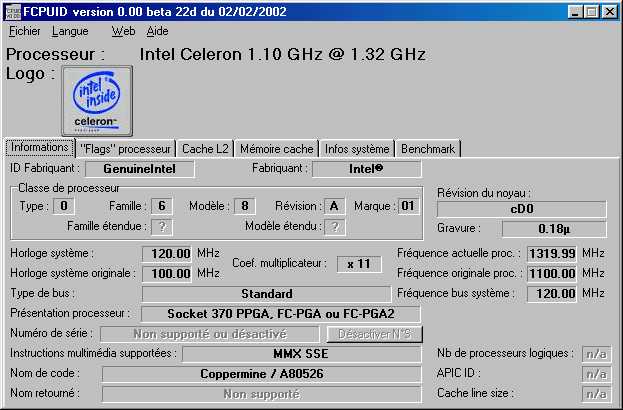Click the Nom retourné Non supporté field

point(261,394)
